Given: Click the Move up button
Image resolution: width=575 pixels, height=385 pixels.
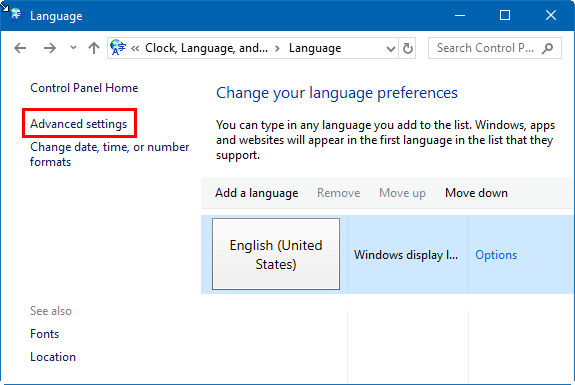Looking at the screenshot, I should click(402, 193).
